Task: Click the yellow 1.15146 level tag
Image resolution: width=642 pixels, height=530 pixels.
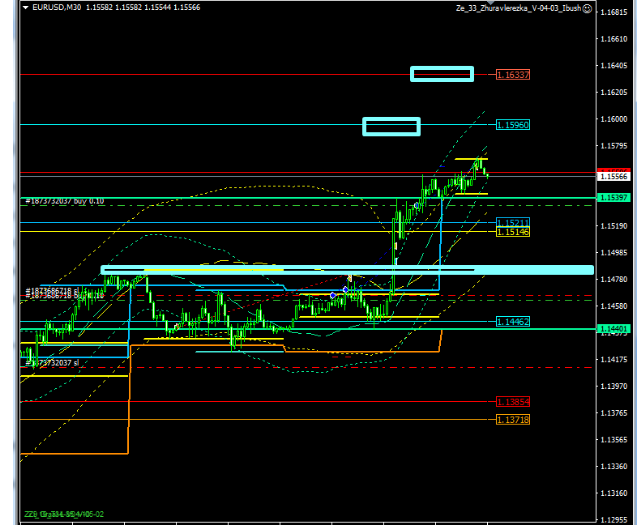Action: pos(513,232)
